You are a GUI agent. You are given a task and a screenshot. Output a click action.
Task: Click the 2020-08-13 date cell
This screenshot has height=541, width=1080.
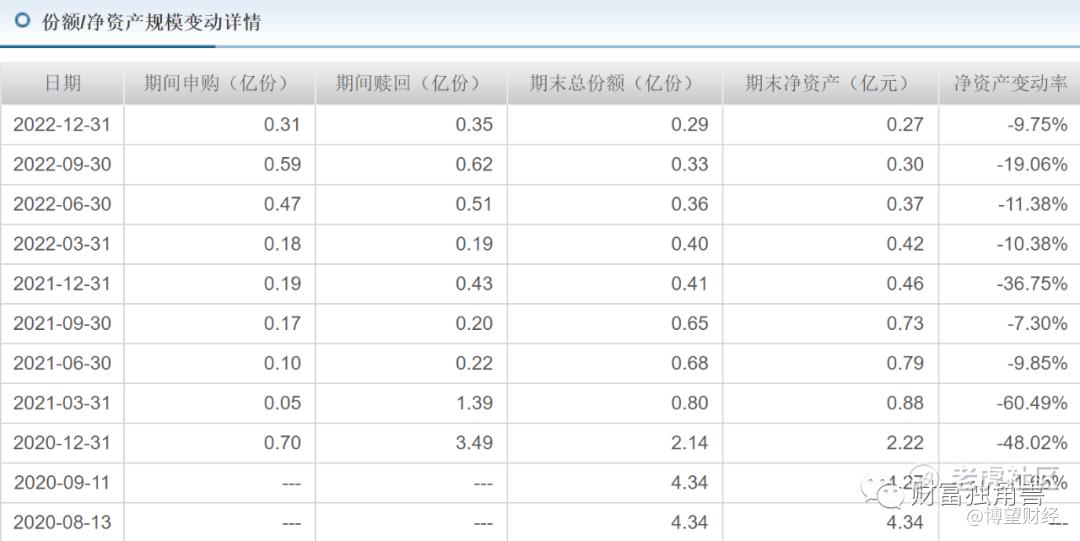click(62, 523)
